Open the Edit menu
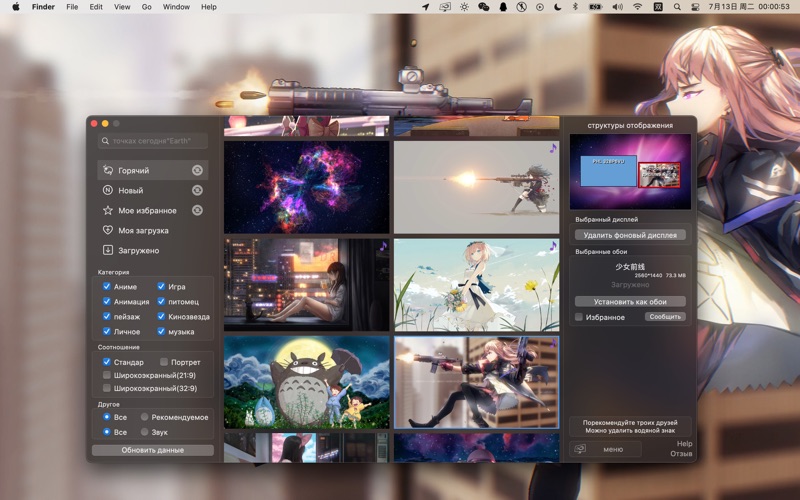 tap(96, 7)
